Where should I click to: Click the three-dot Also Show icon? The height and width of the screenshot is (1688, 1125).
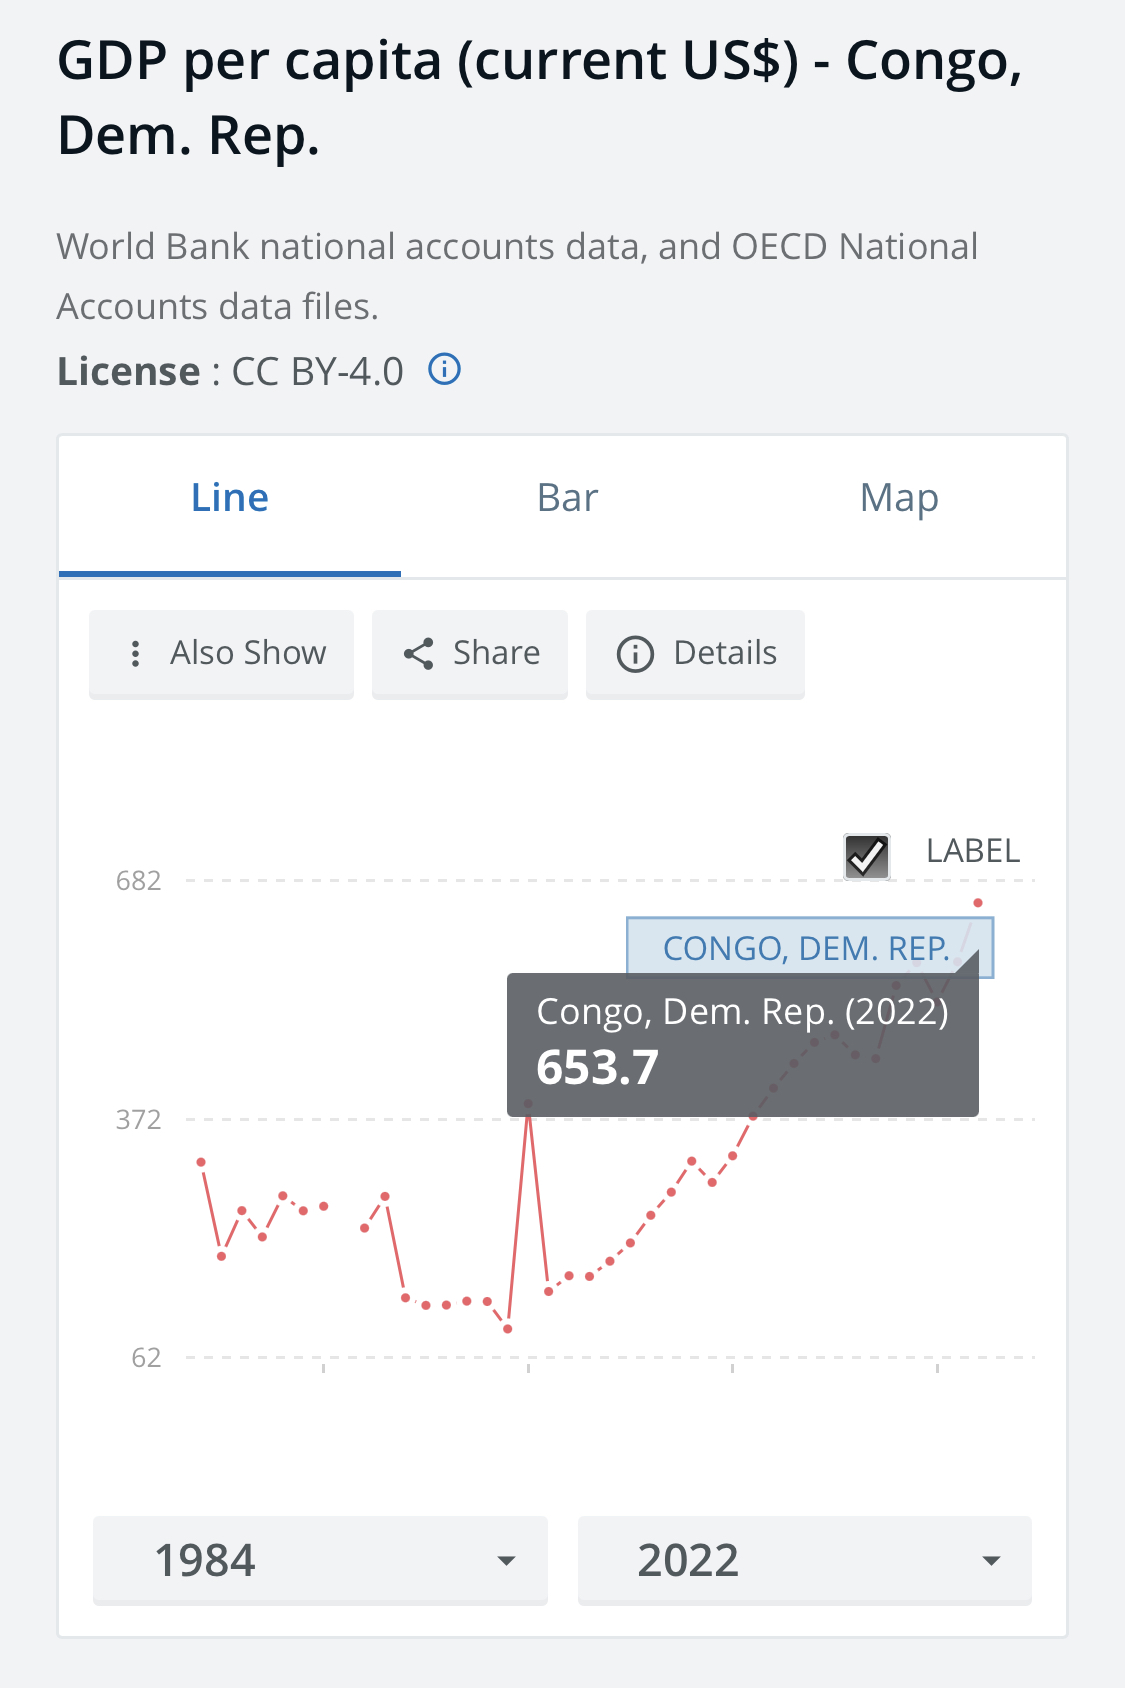pyautogui.click(x=136, y=654)
